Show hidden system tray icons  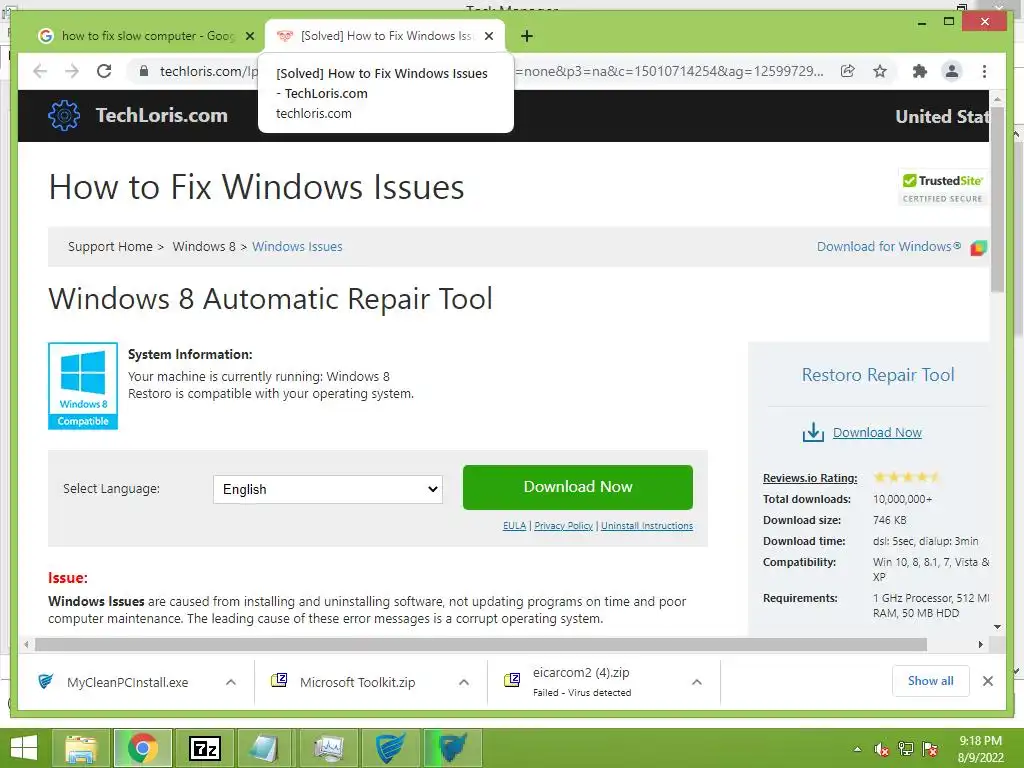coord(857,750)
